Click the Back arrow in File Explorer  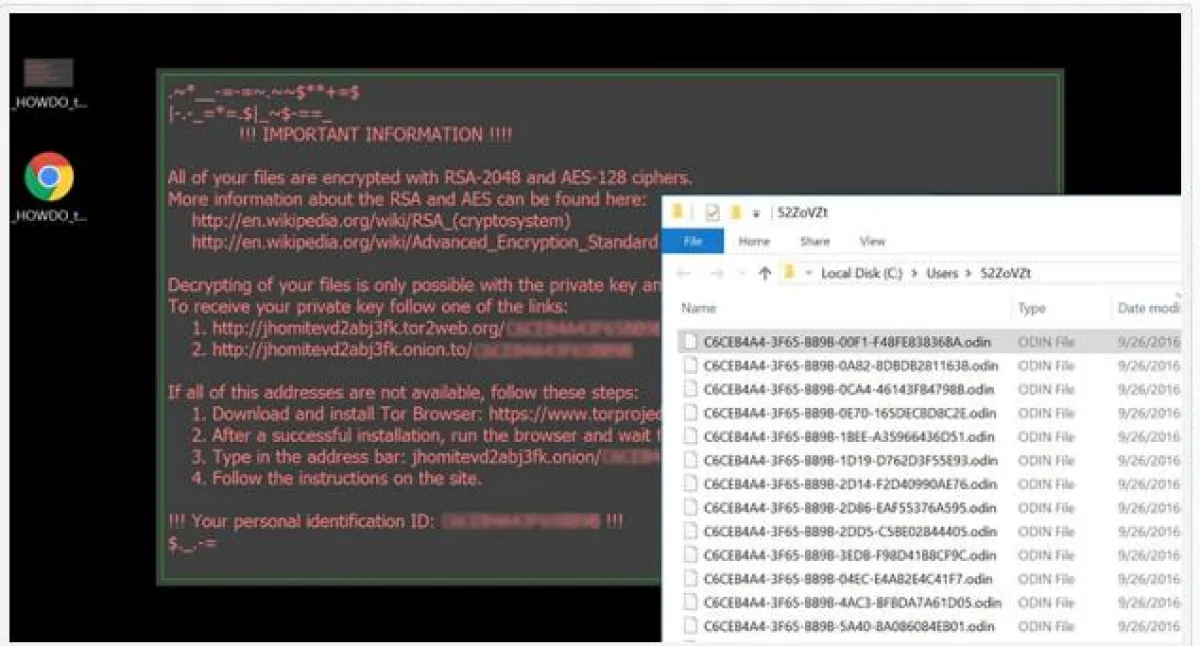(682, 273)
